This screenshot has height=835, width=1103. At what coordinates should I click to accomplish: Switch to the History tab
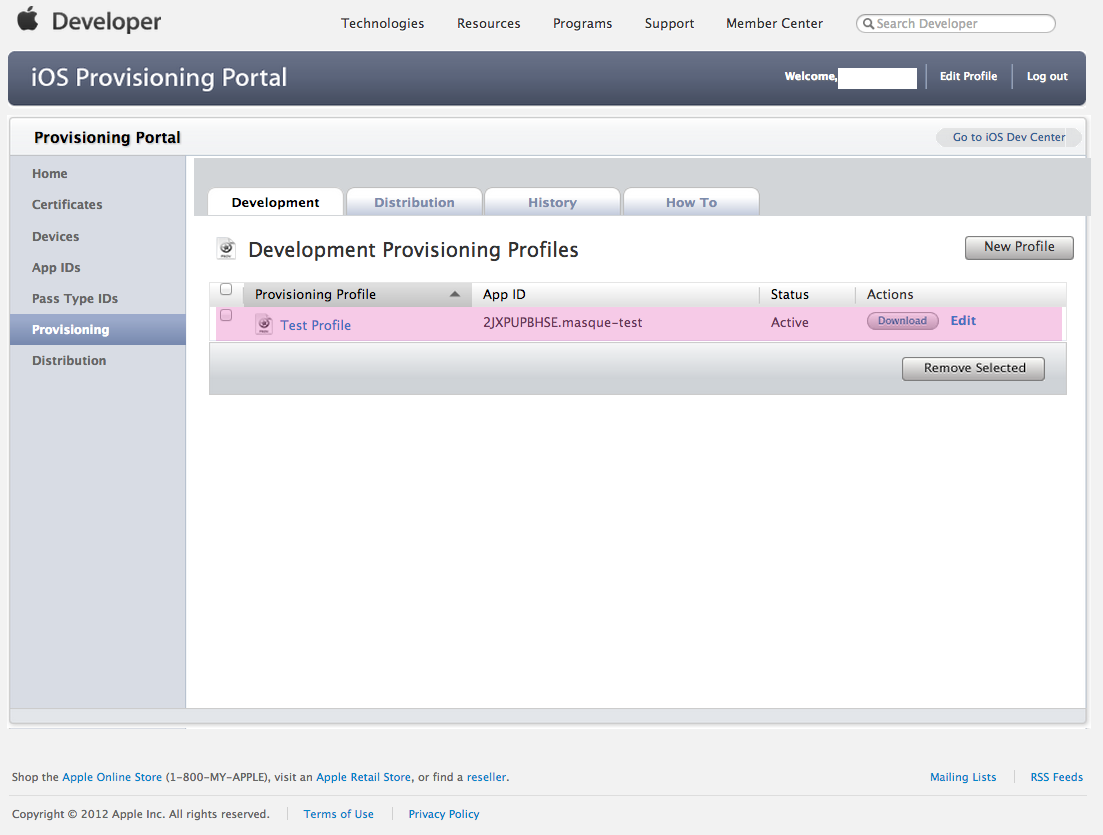pyautogui.click(x=552, y=202)
